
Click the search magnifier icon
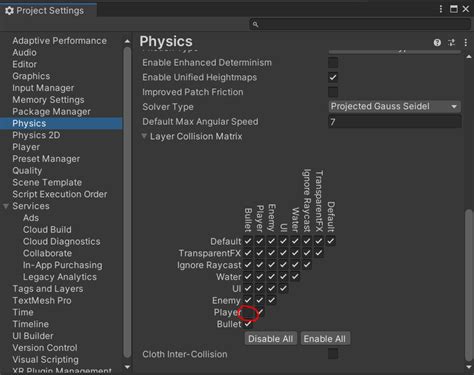(x=255, y=24)
